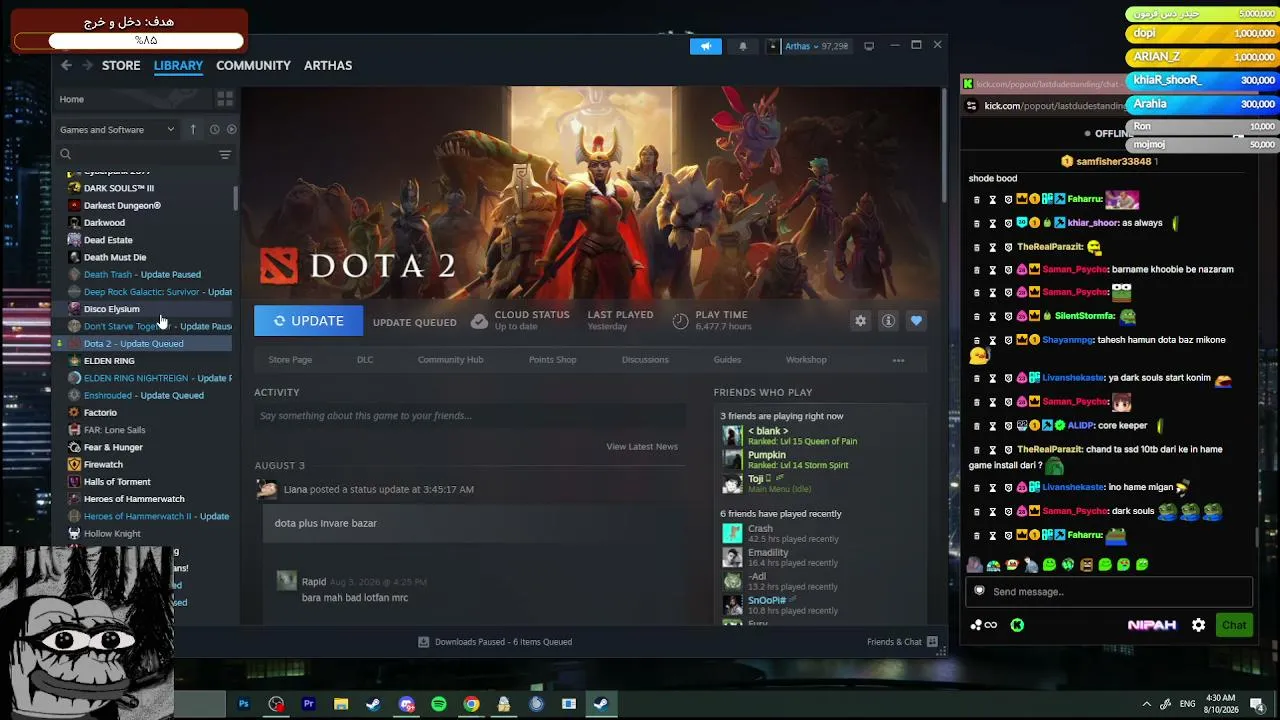Focus the library search field
Screen dimensions: 1280x720
click(135, 154)
